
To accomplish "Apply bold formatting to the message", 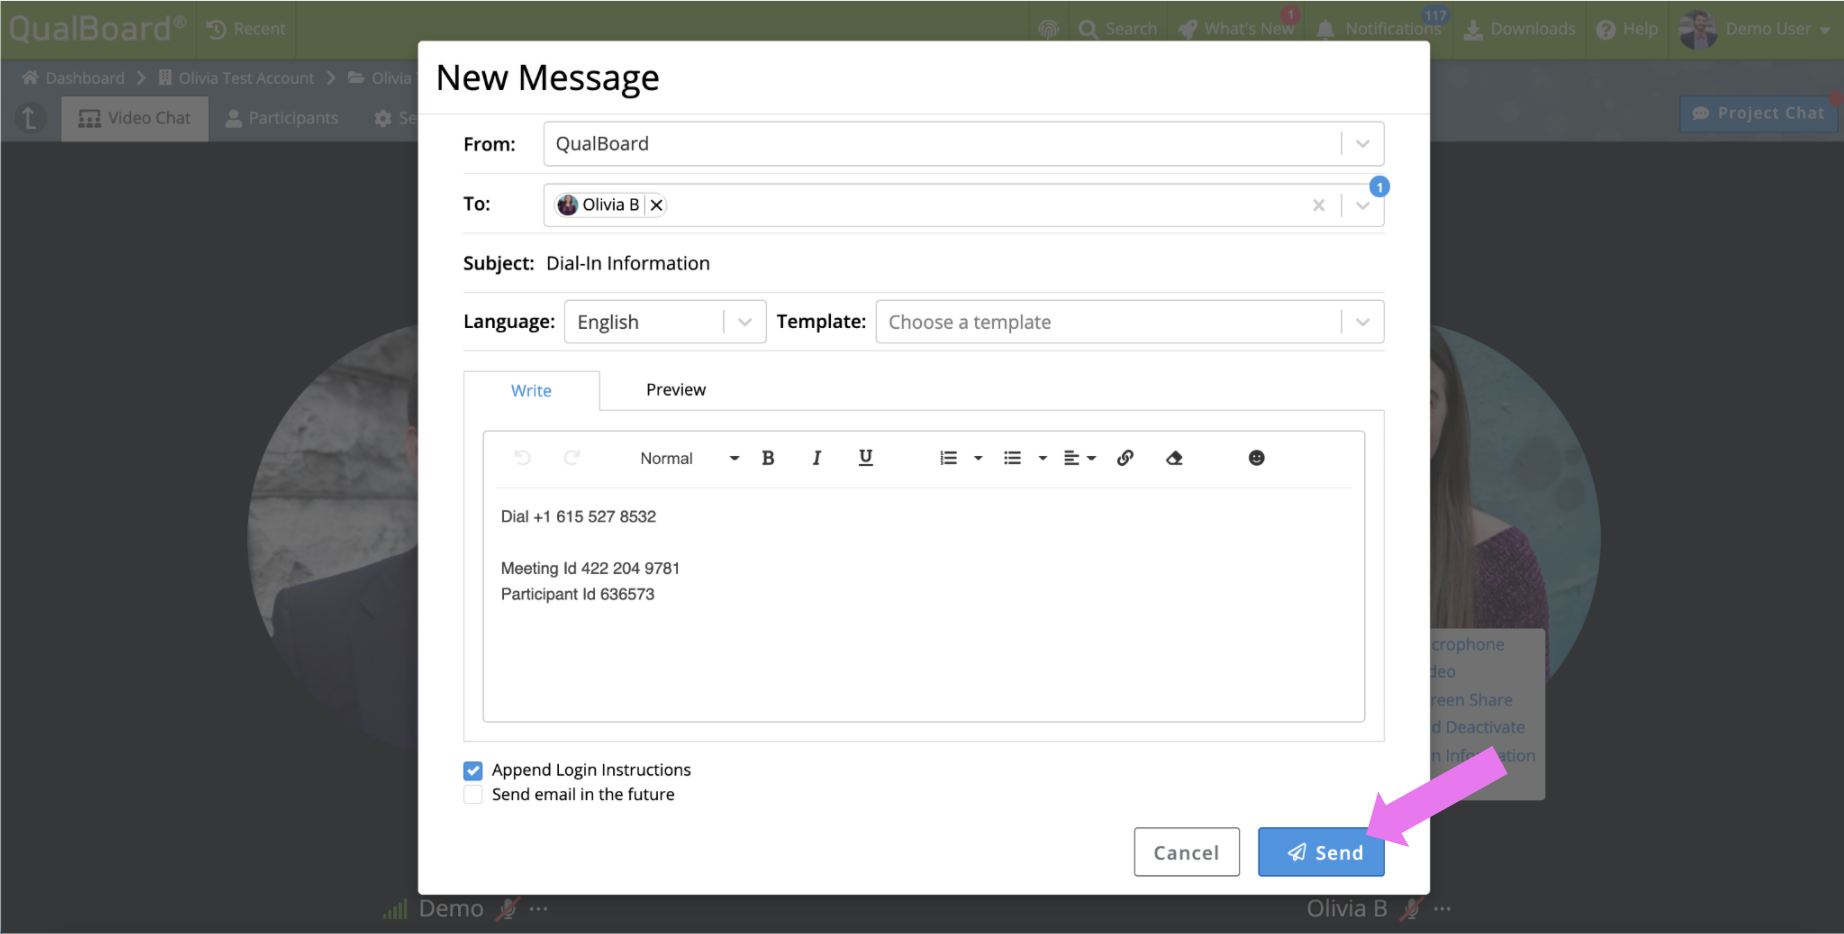I will pos(768,458).
